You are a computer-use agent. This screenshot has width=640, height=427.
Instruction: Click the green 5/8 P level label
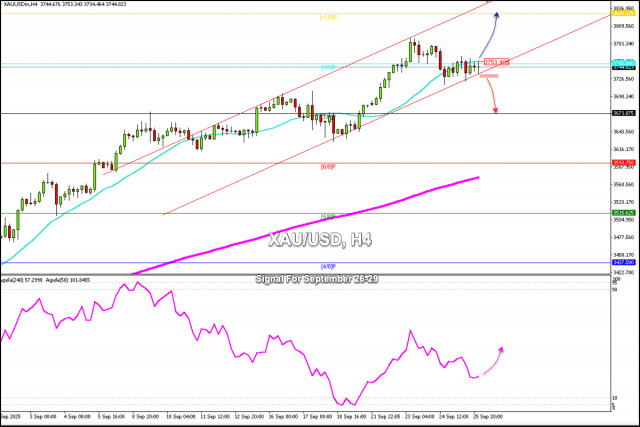(328, 217)
